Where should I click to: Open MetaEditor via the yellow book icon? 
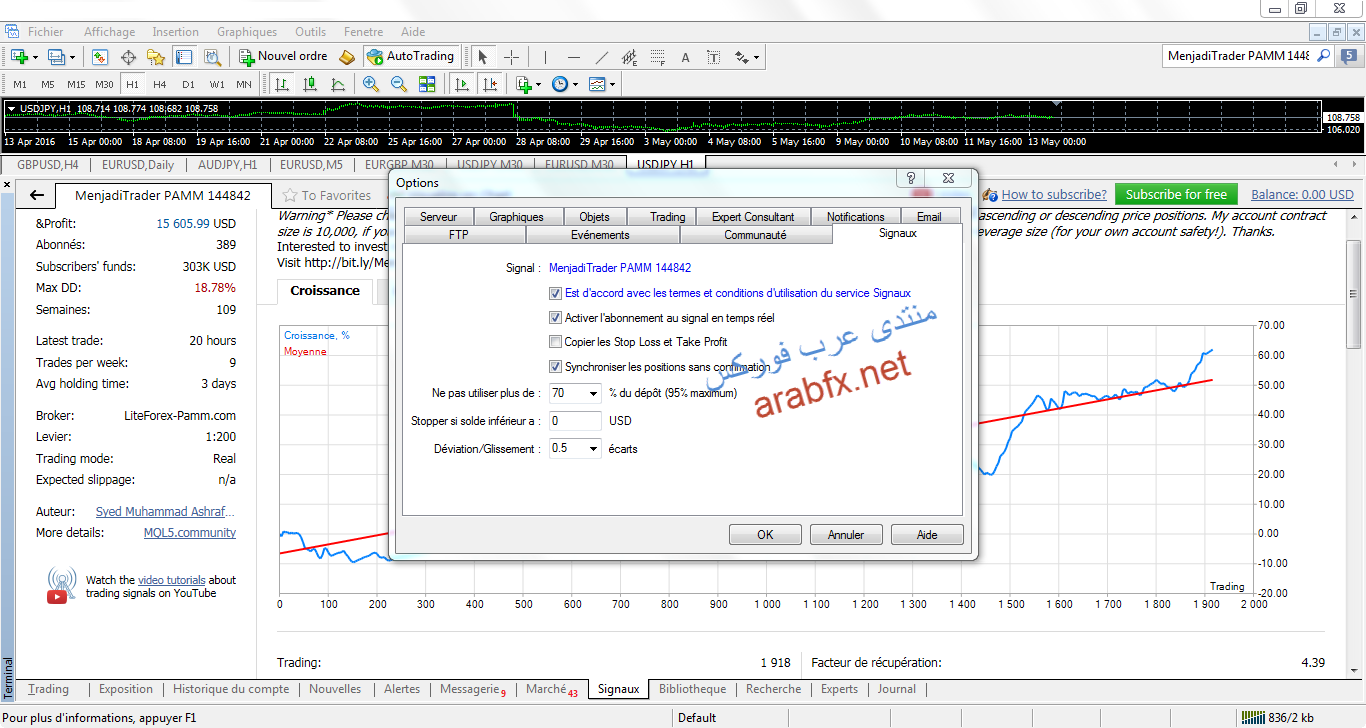click(x=348, y=57)
